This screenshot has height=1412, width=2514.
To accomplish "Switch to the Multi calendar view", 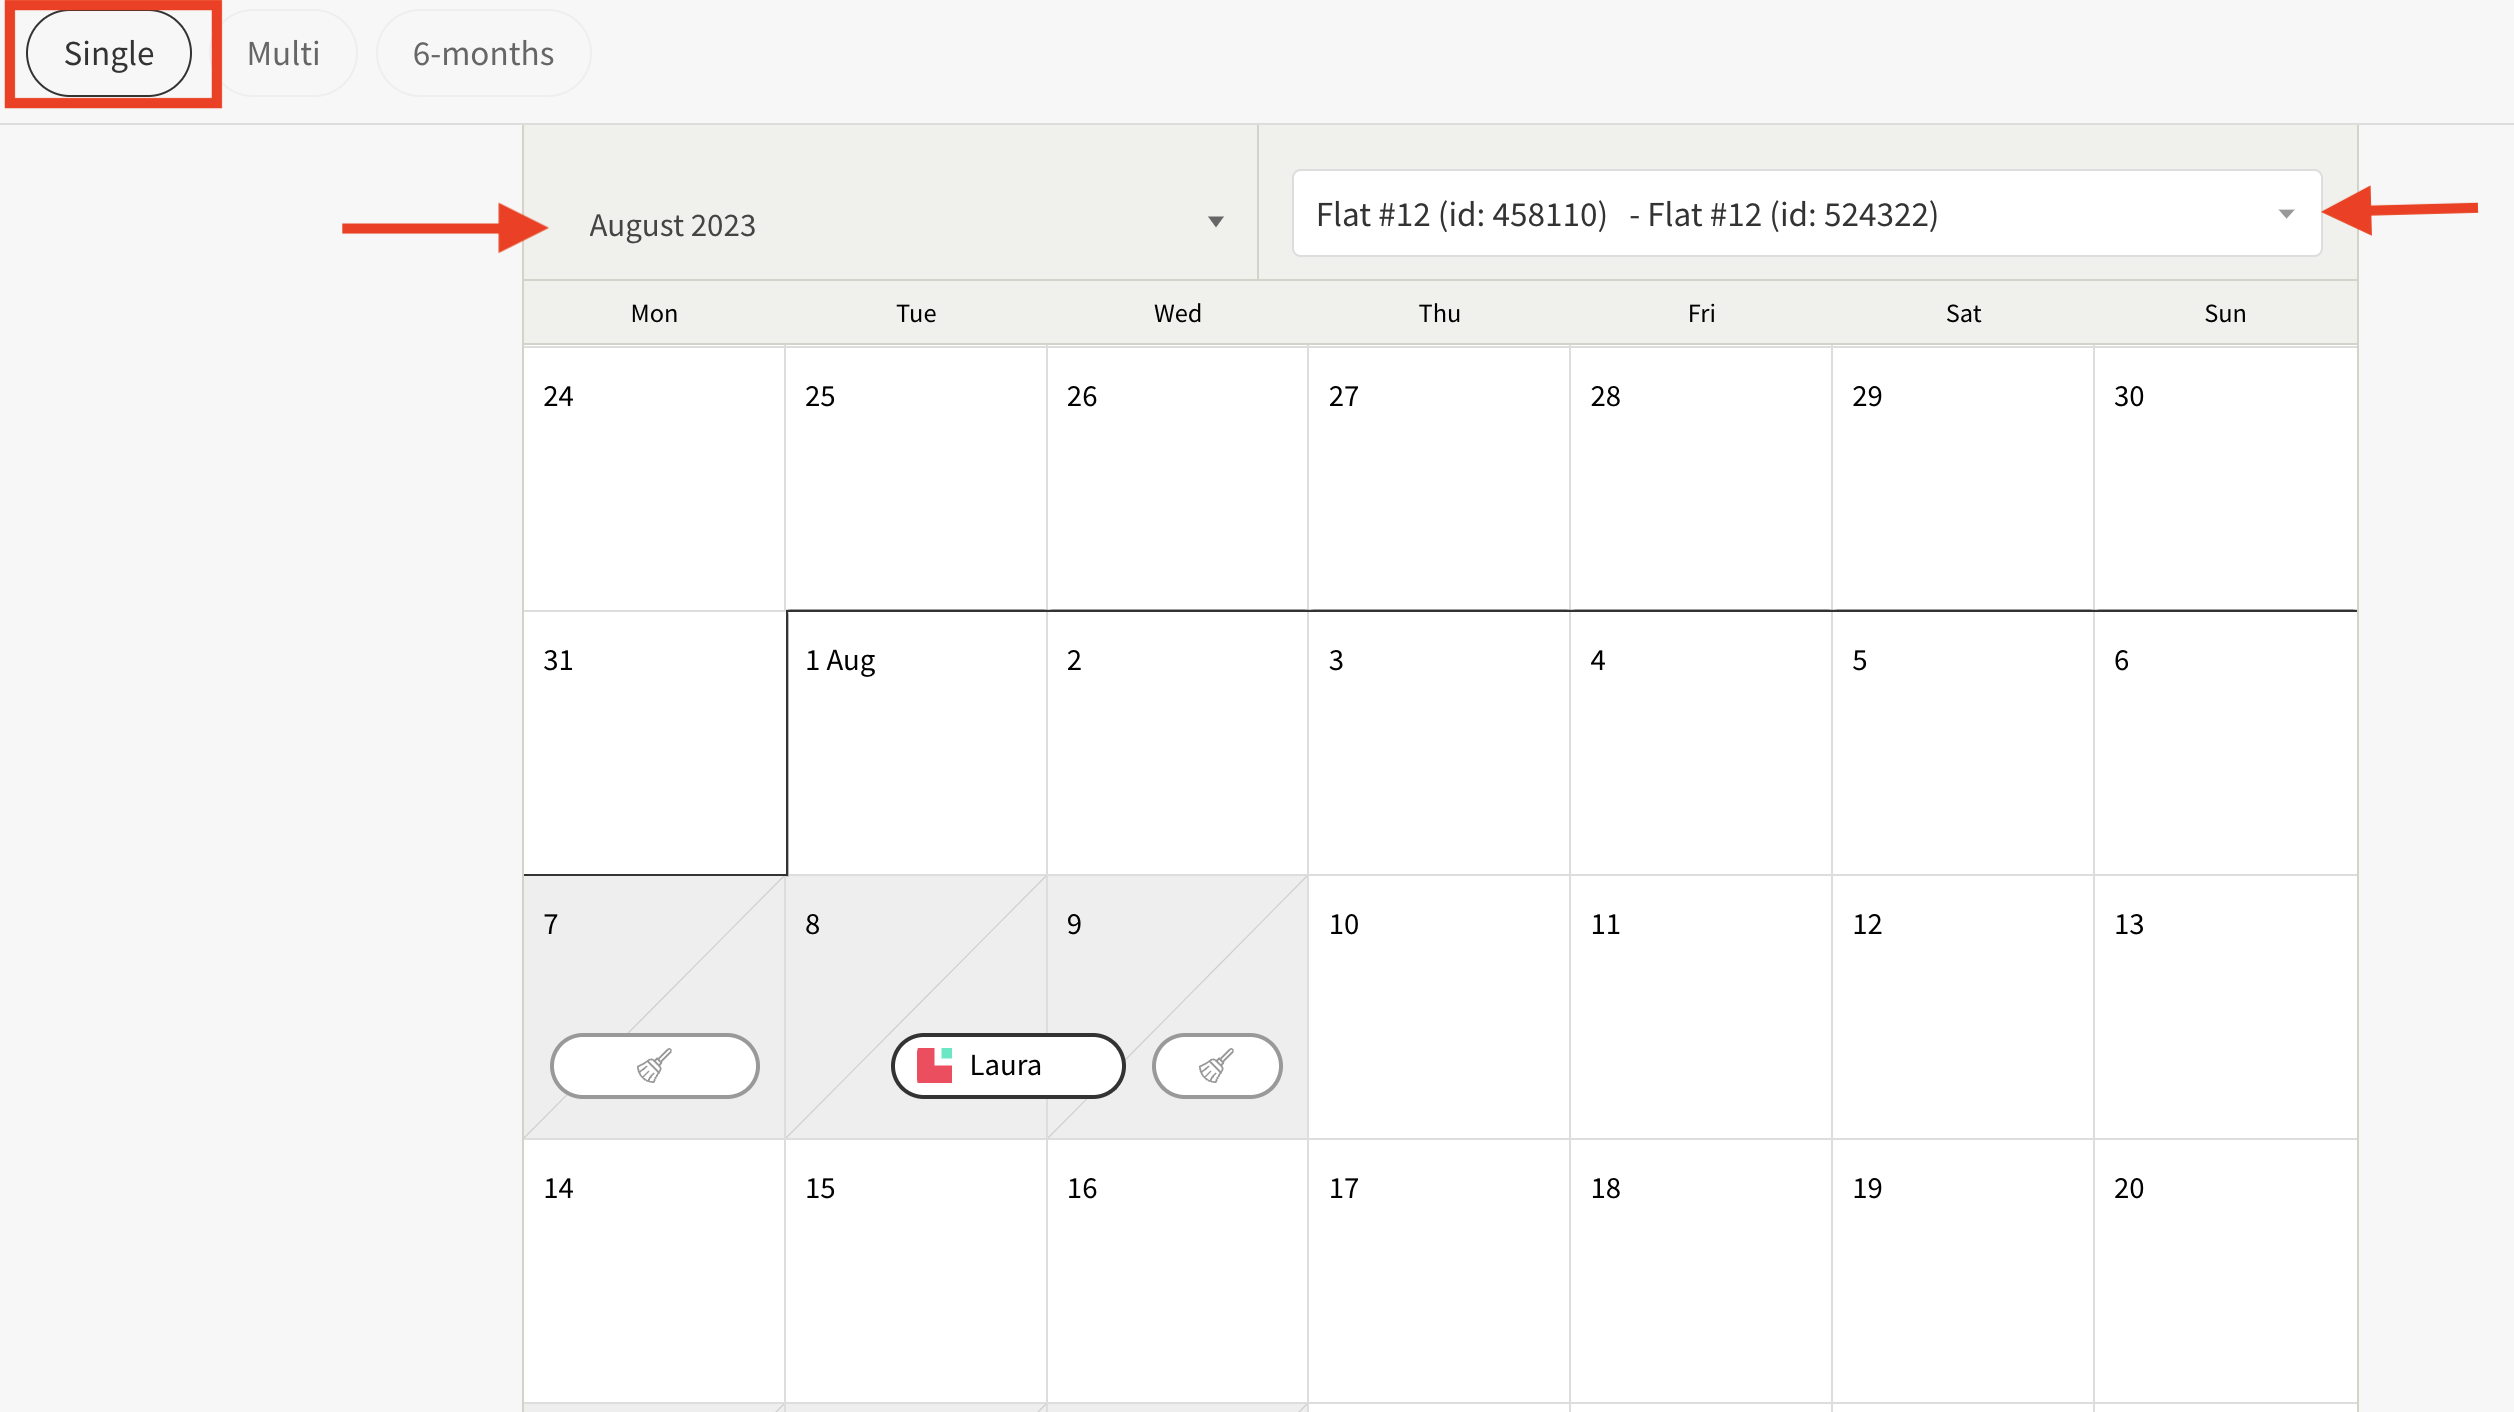I will click(284, 54).
